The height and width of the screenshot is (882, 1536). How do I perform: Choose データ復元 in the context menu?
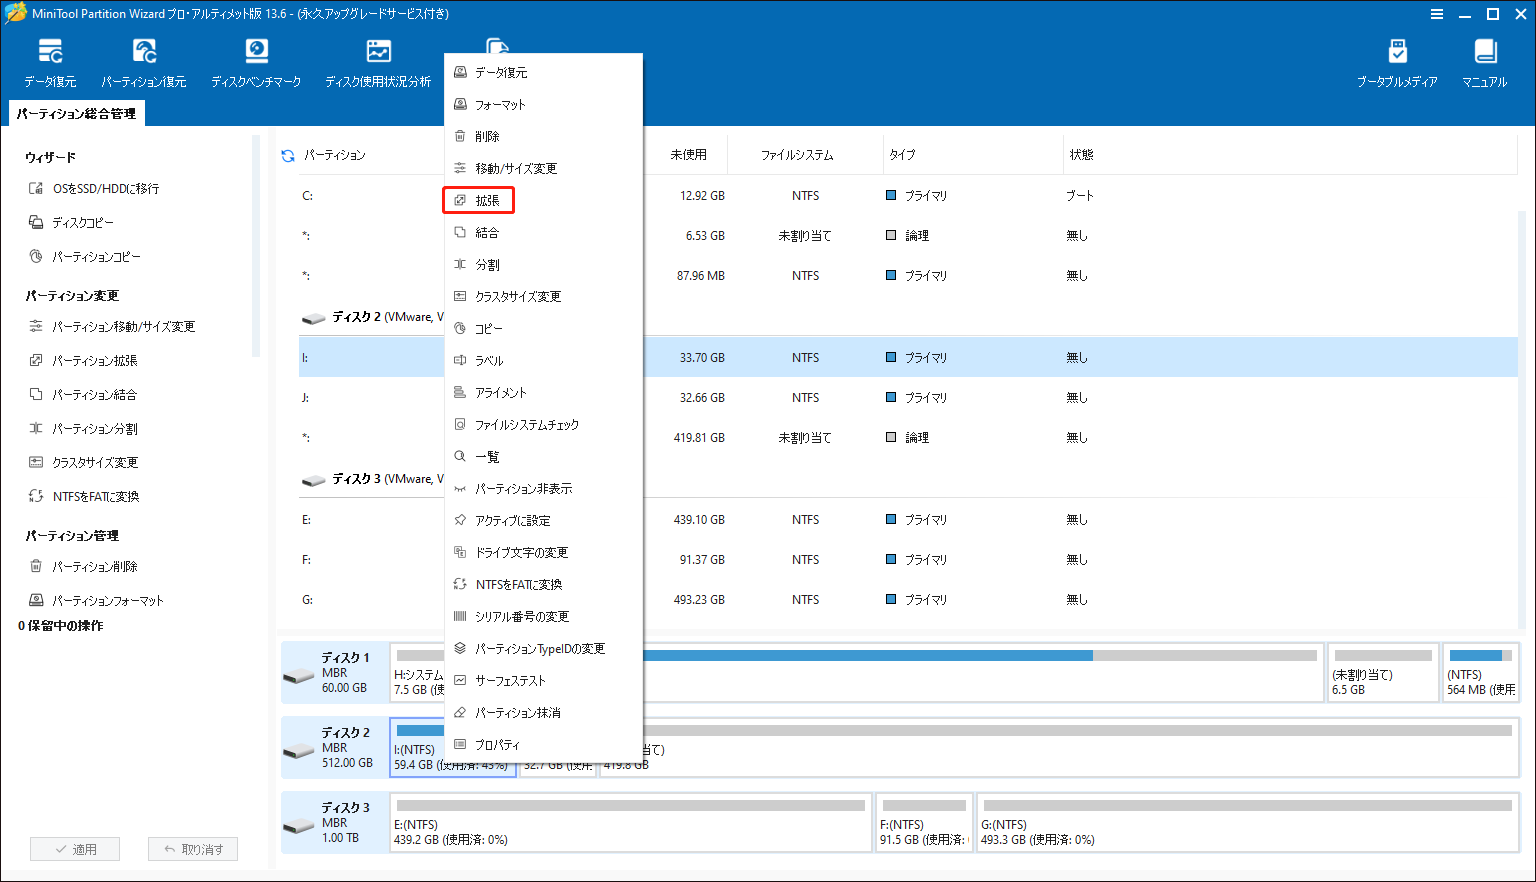coord(543,72)
